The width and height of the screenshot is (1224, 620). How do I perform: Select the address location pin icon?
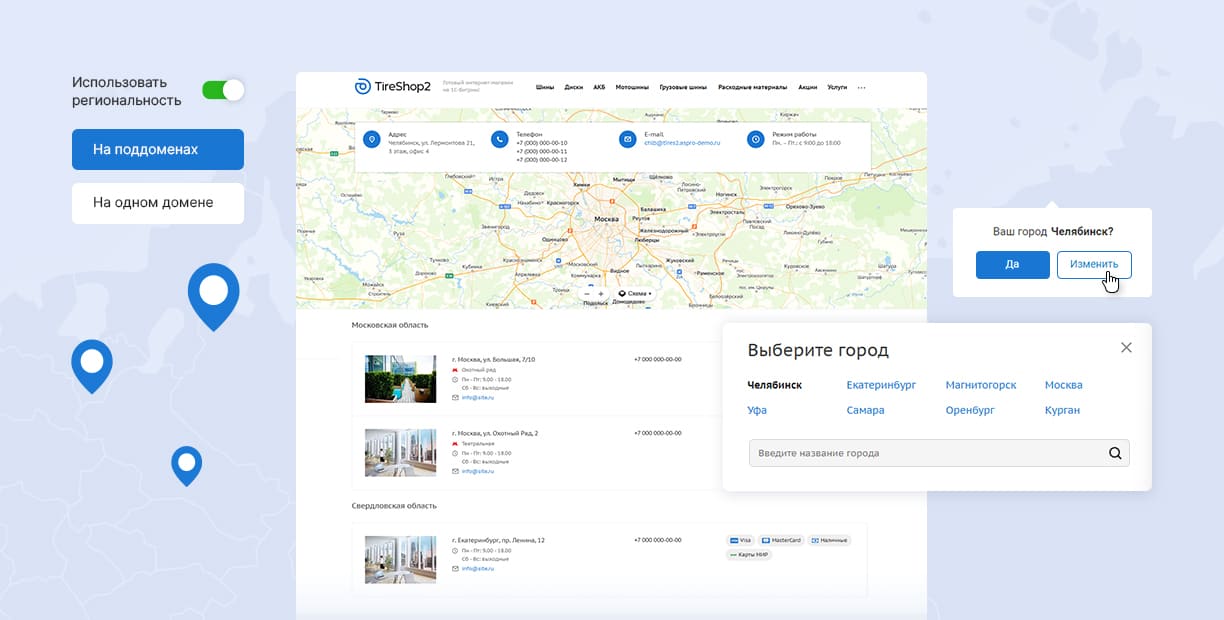point(371,138)
